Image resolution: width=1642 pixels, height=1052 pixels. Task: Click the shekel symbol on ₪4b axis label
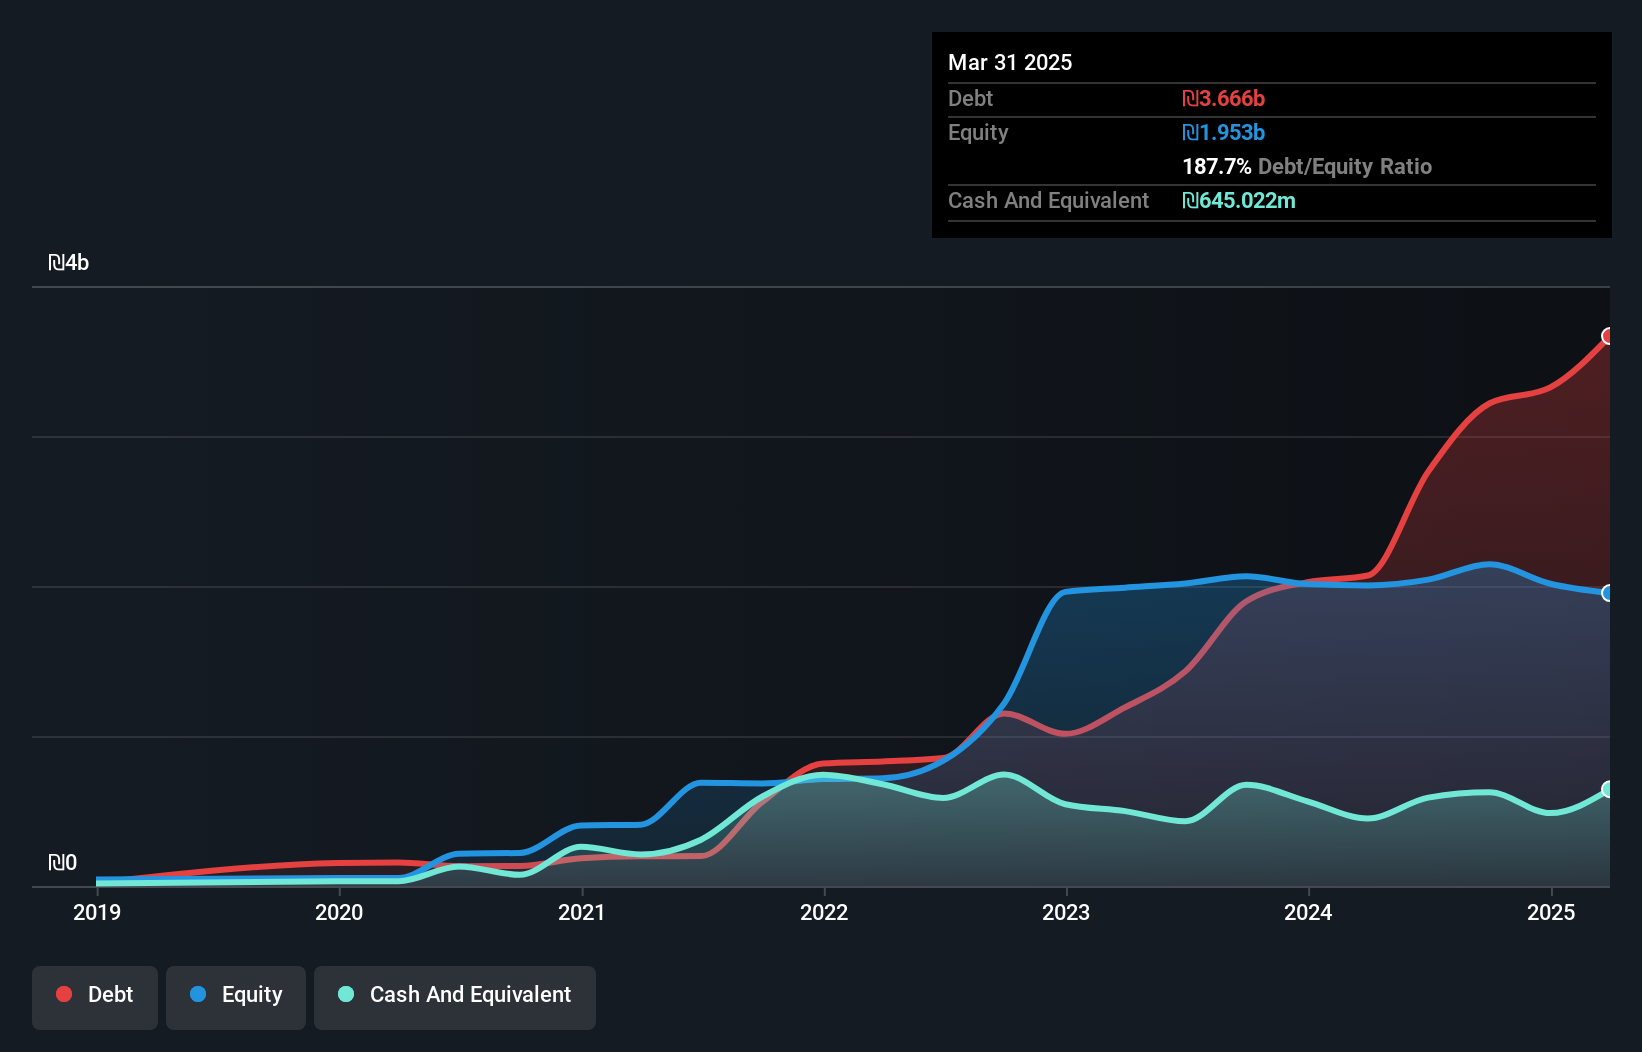[x=59, y=263]
